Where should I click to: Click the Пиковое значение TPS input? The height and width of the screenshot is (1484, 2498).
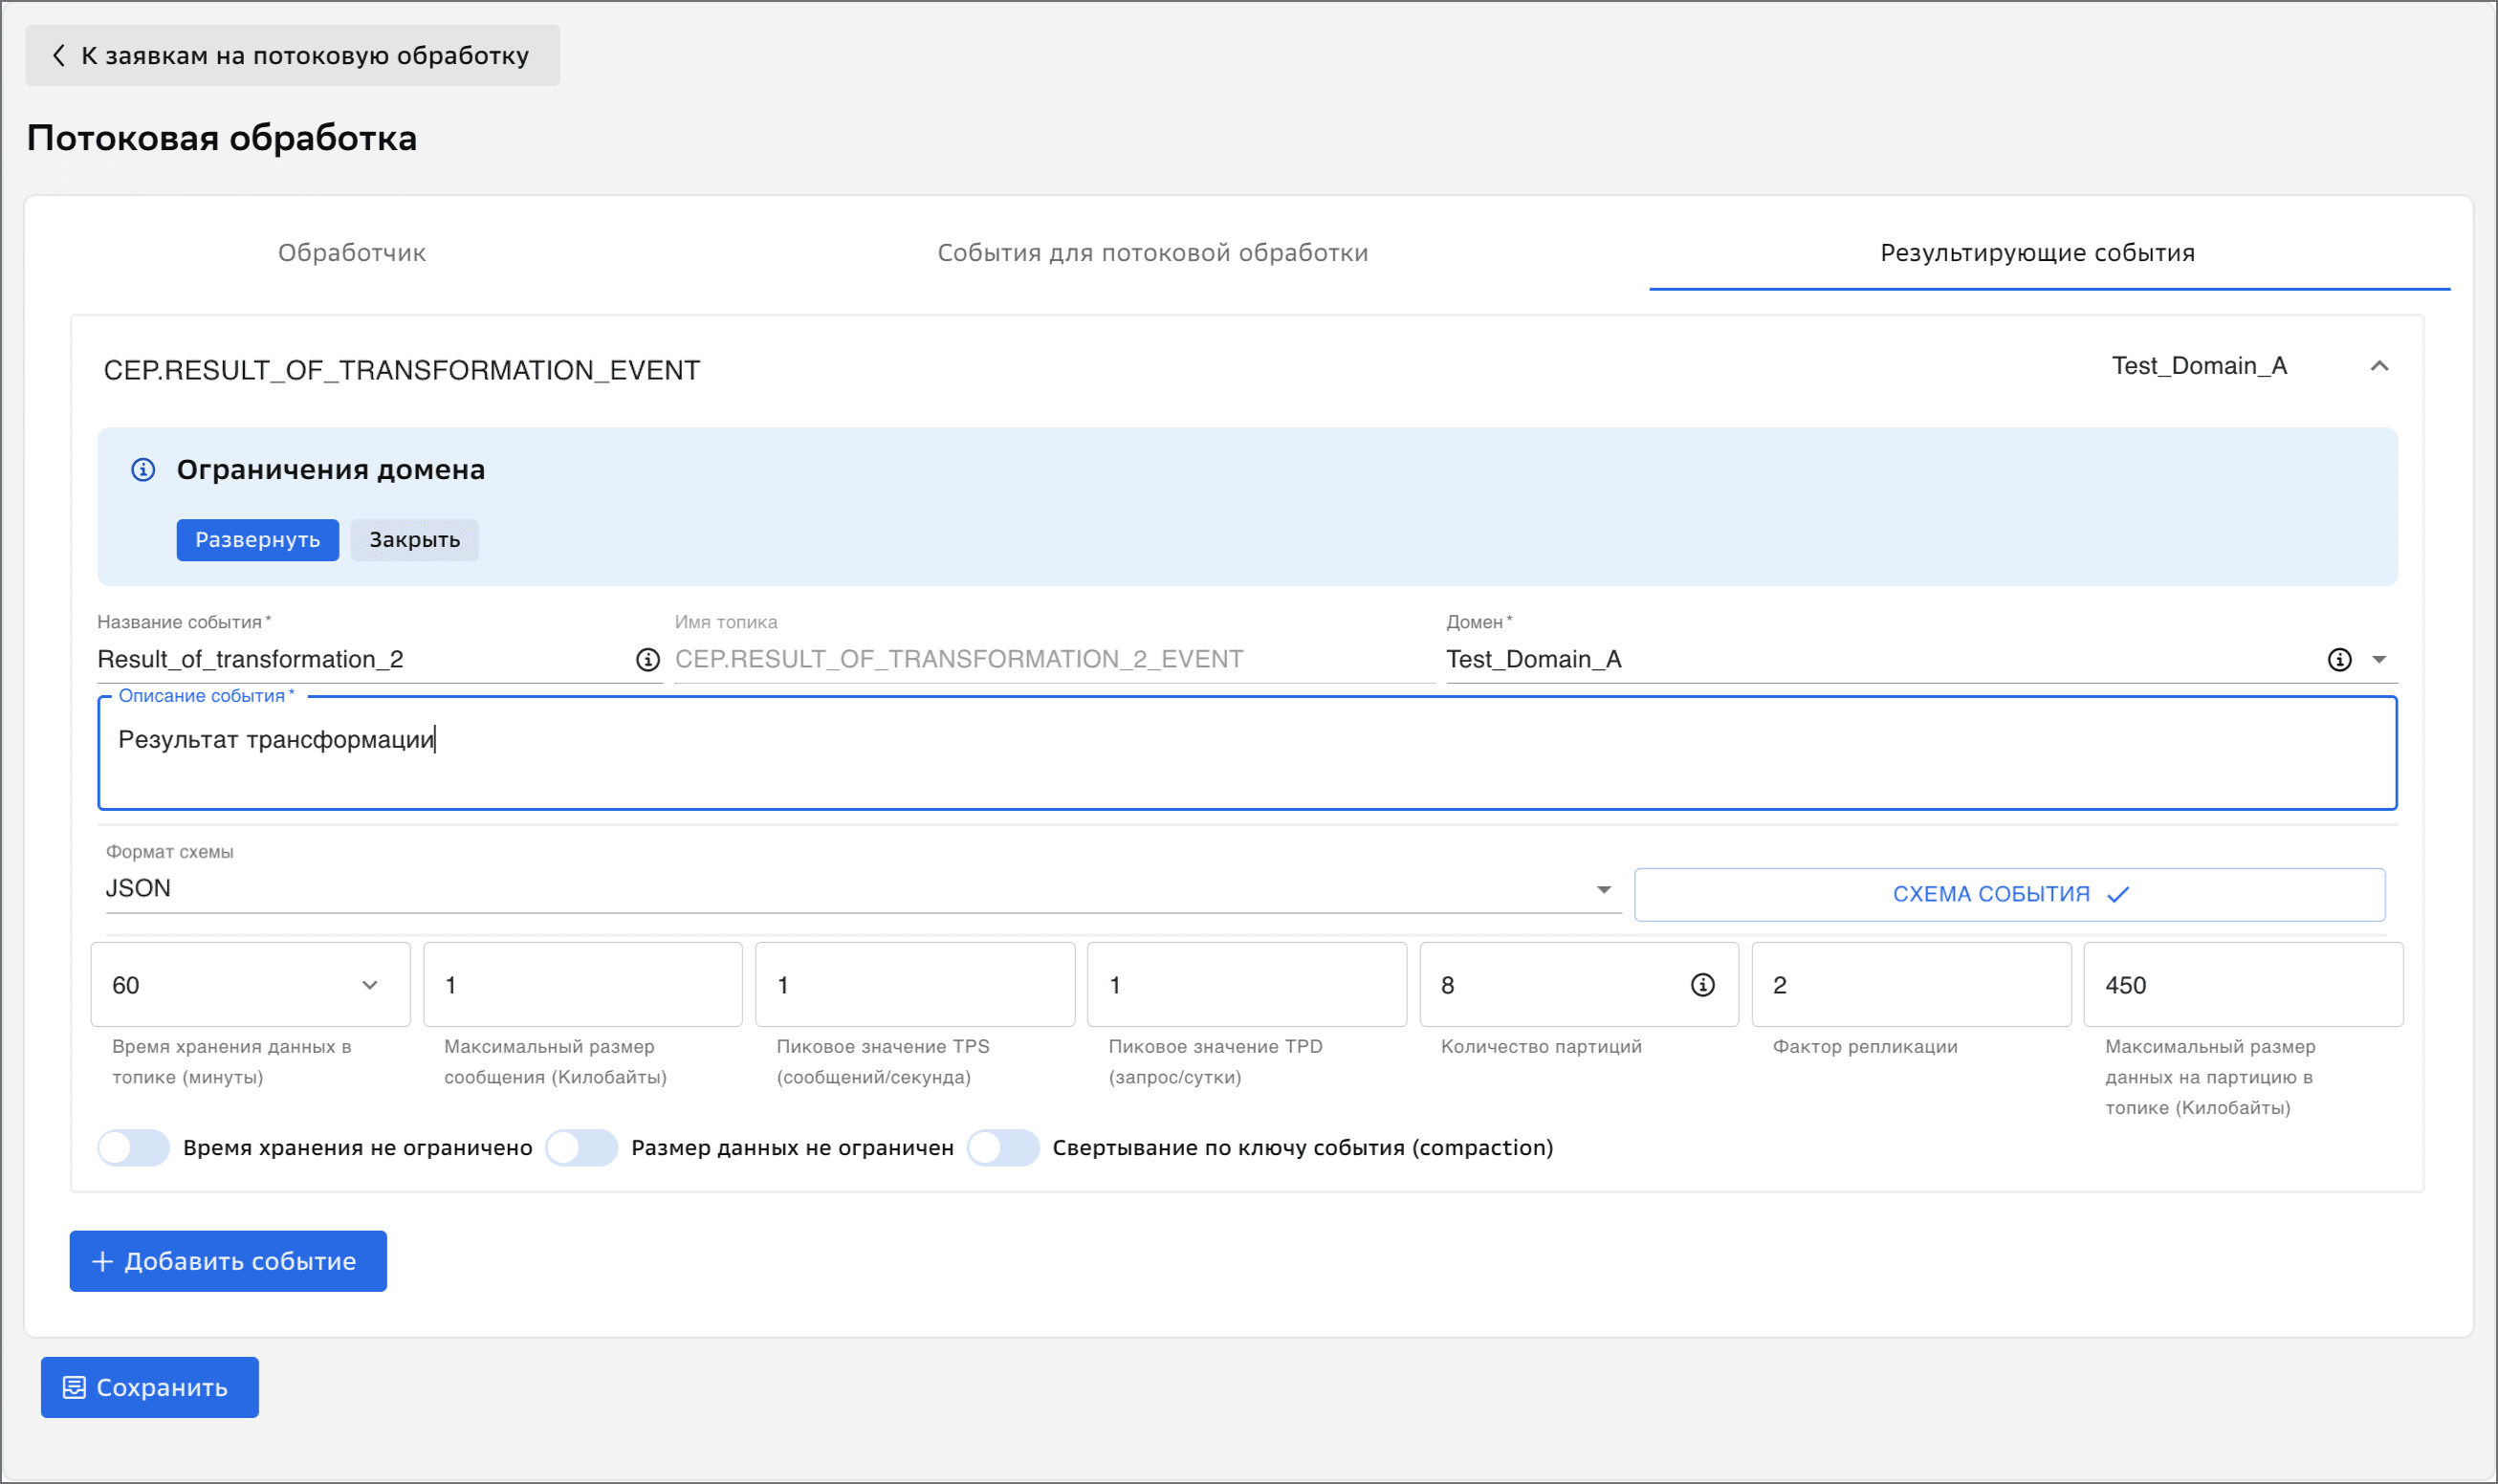(915, 985)
